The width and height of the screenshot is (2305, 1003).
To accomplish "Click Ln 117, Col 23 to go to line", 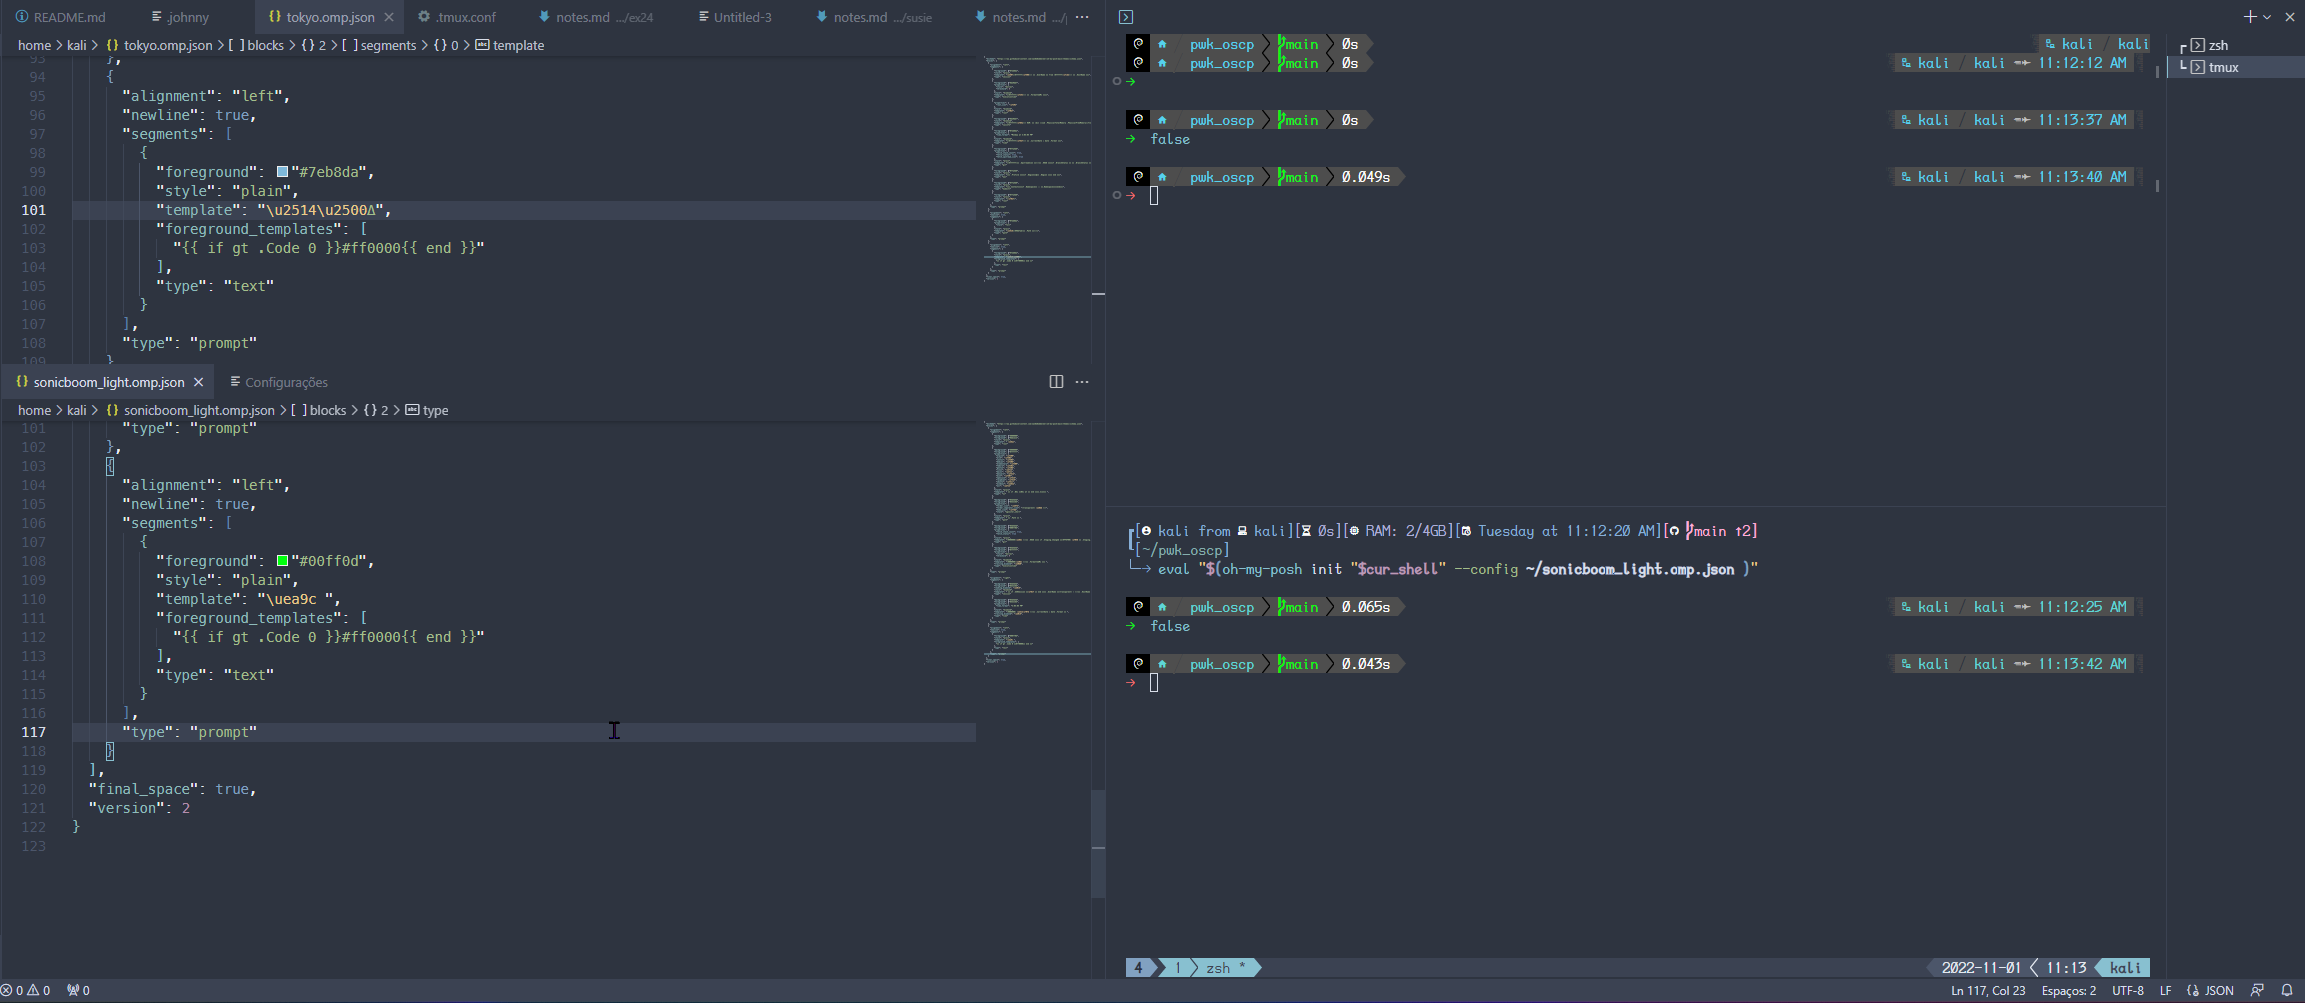I will pyautogui.click(x=1988, y=990).
